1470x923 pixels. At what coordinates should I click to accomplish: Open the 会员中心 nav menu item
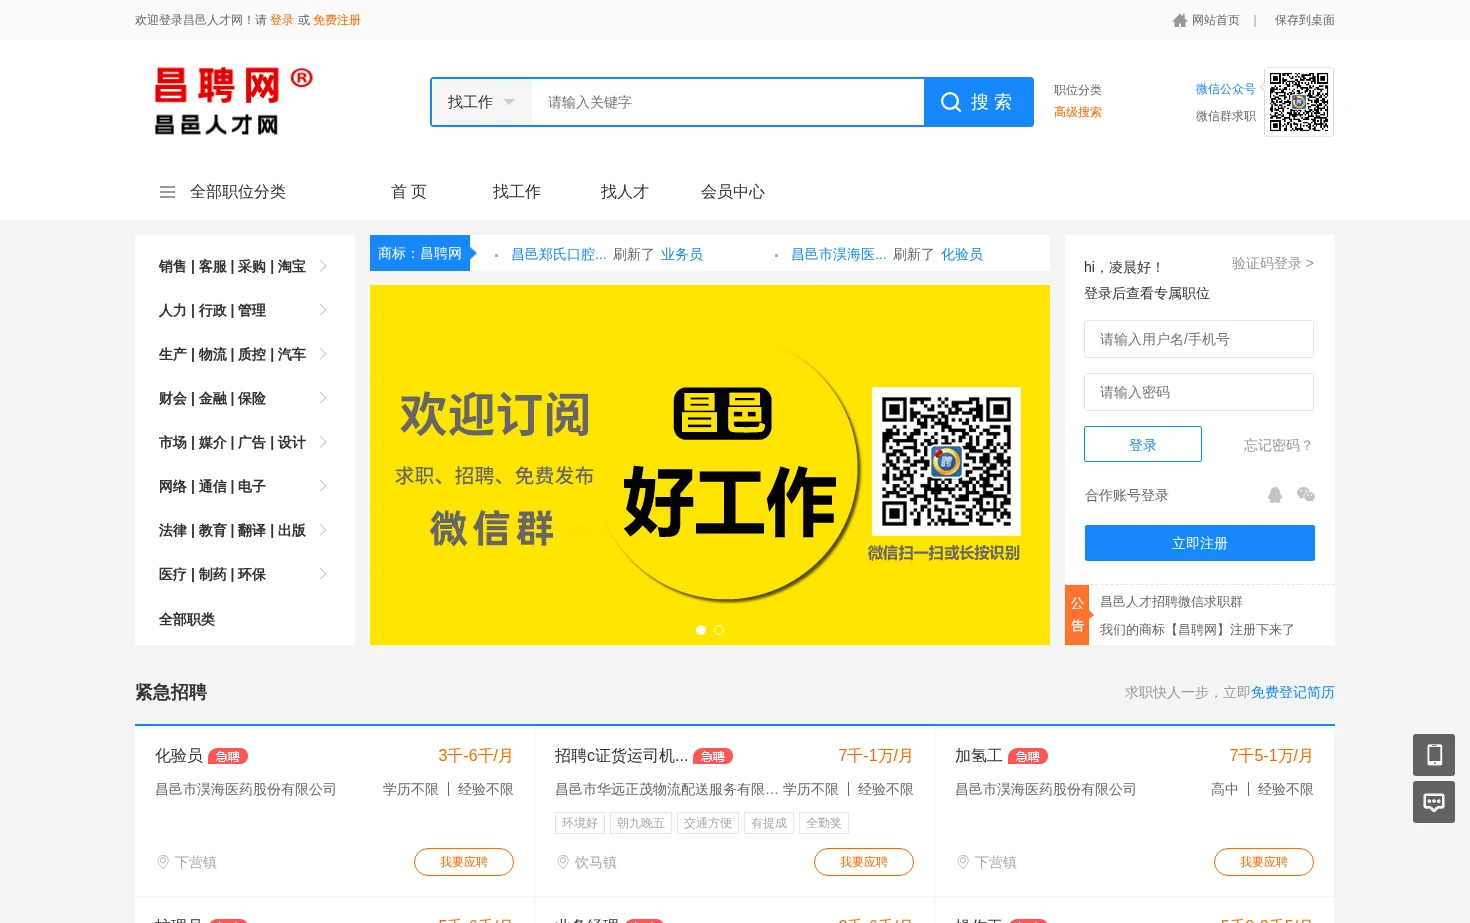(733, 192)
